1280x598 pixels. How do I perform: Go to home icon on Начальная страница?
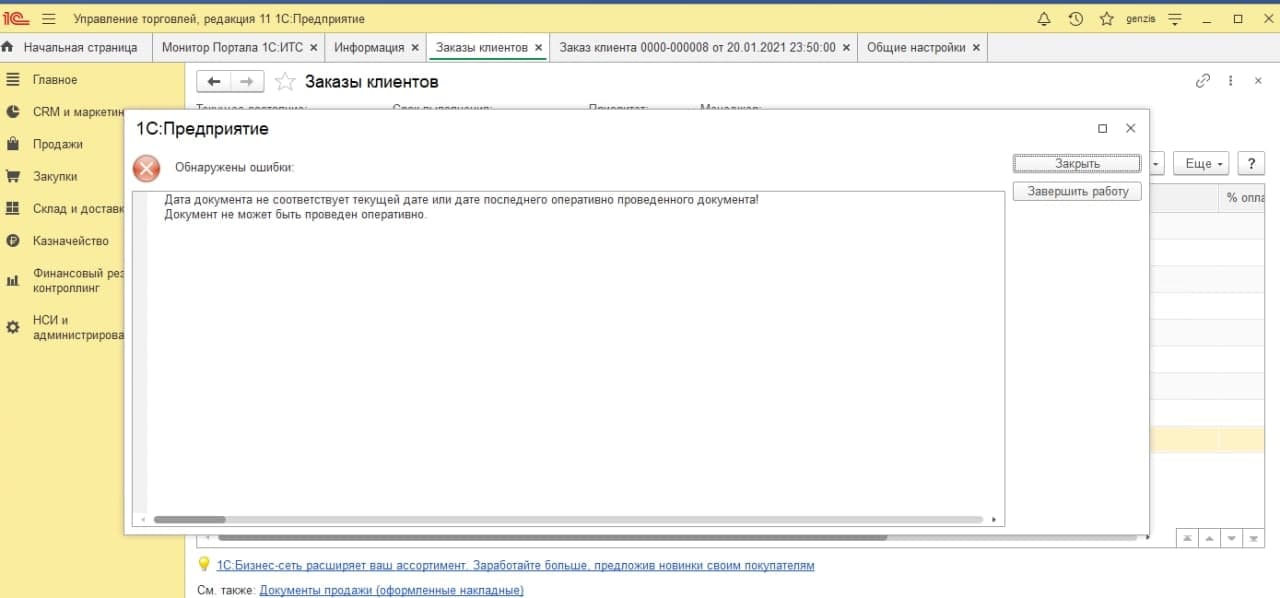8,47
